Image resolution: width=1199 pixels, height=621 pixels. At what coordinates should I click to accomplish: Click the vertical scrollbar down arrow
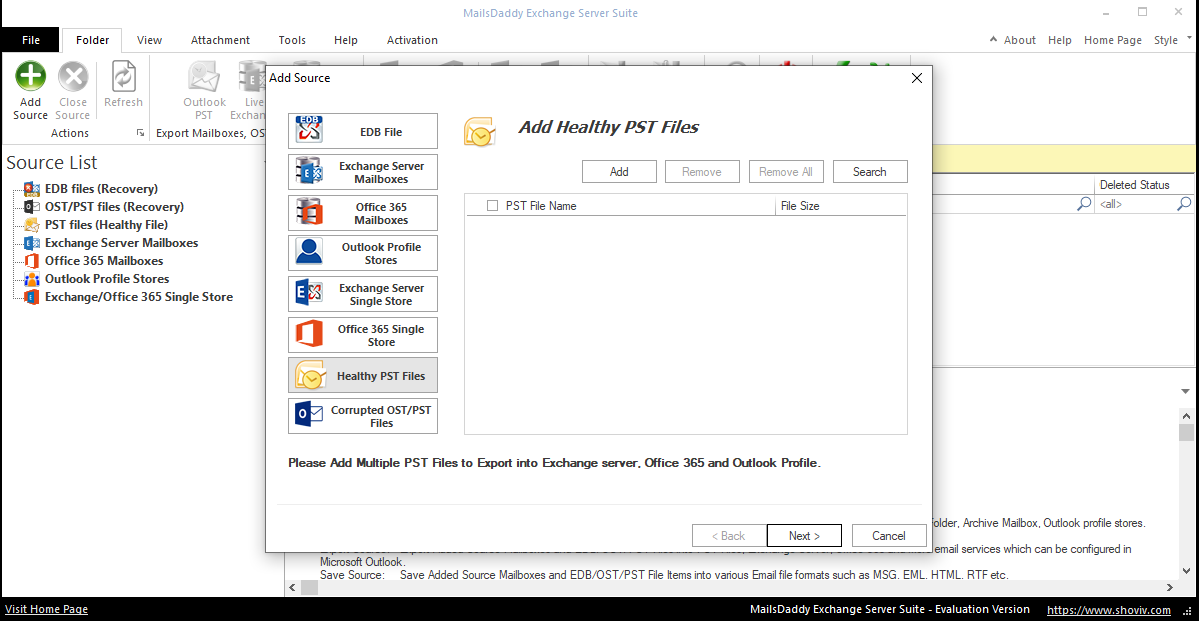pos(1186,571)
